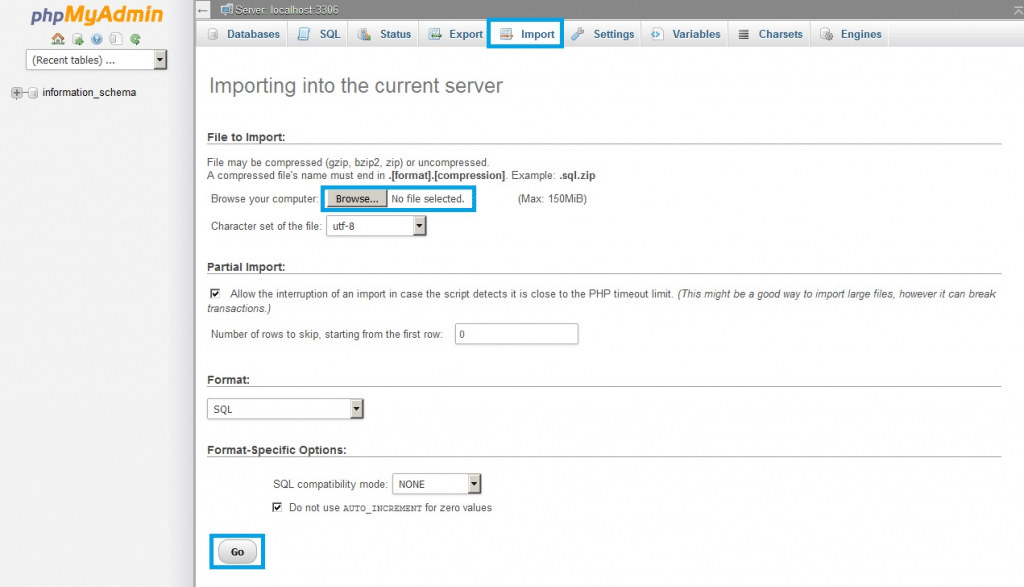Toggle the partial import interruption checkbox
This screenshot has width=1024, height=587.
pyautogui.click(x=215, y=292)
